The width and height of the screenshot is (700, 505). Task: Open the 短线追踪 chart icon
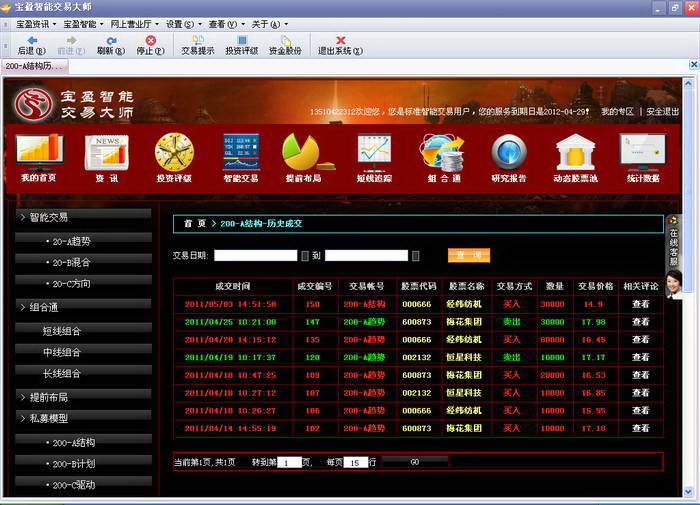coord(374,158)
